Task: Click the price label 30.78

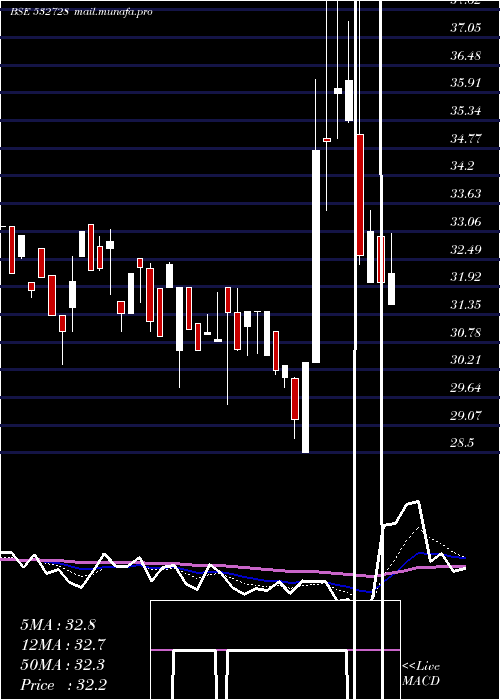Action: click(x=466, y=332)
